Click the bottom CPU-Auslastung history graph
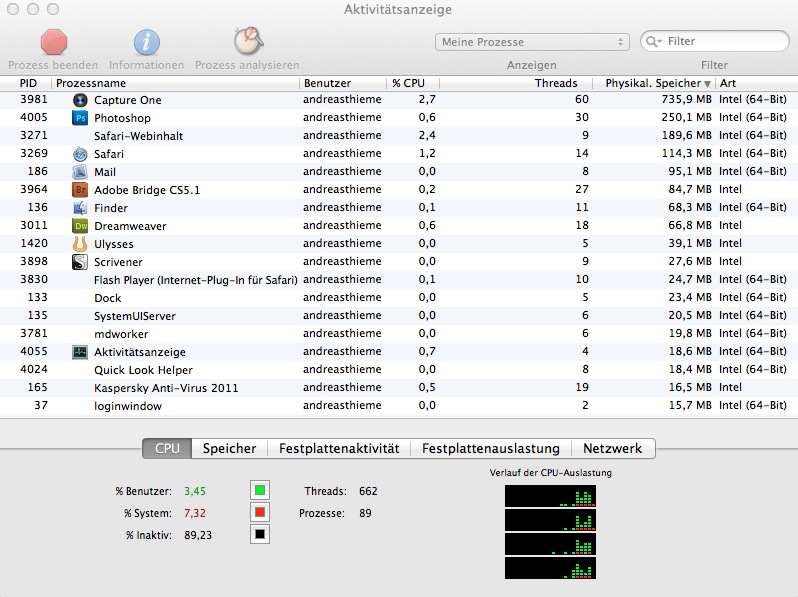The image size is (798, 597). 550,568
